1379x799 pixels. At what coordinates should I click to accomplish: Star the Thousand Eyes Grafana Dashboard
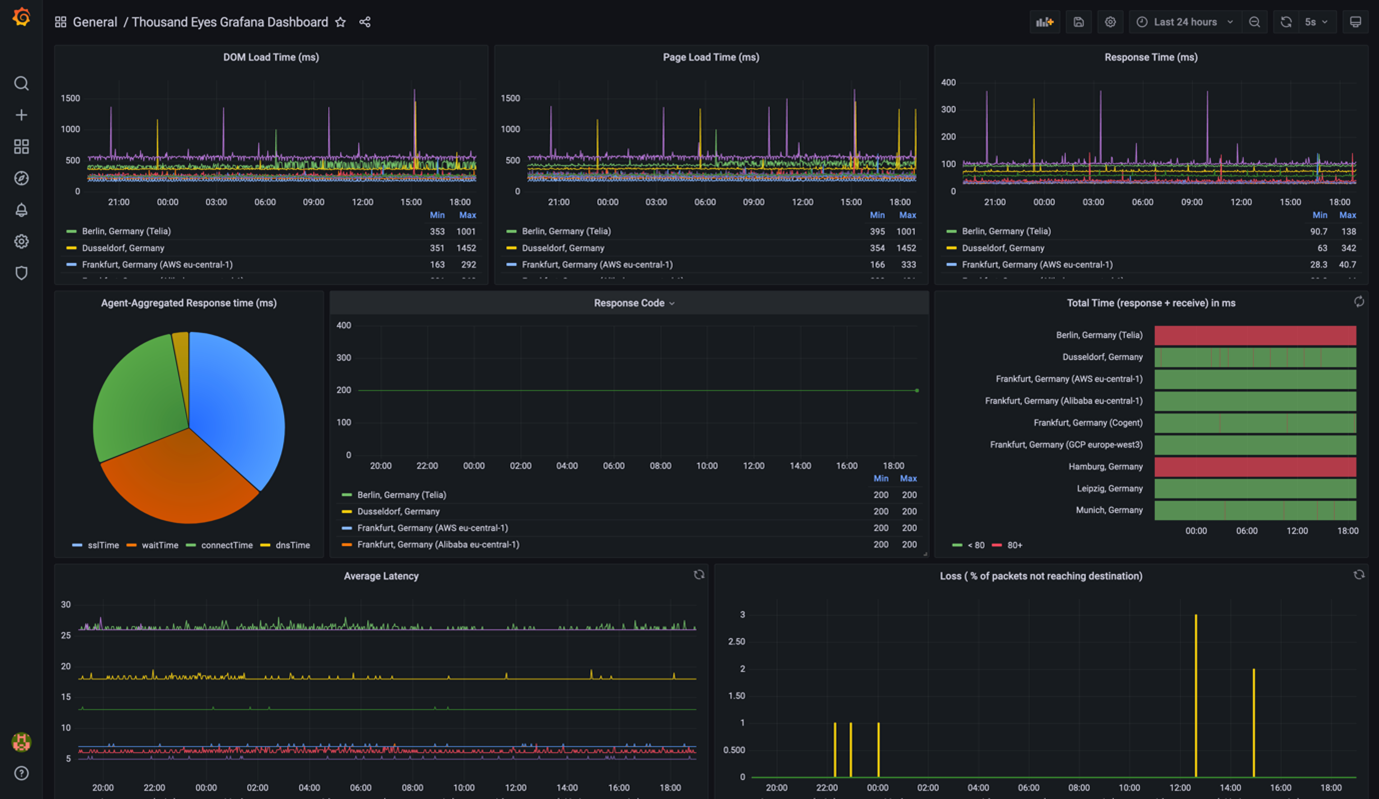(341, 22)
